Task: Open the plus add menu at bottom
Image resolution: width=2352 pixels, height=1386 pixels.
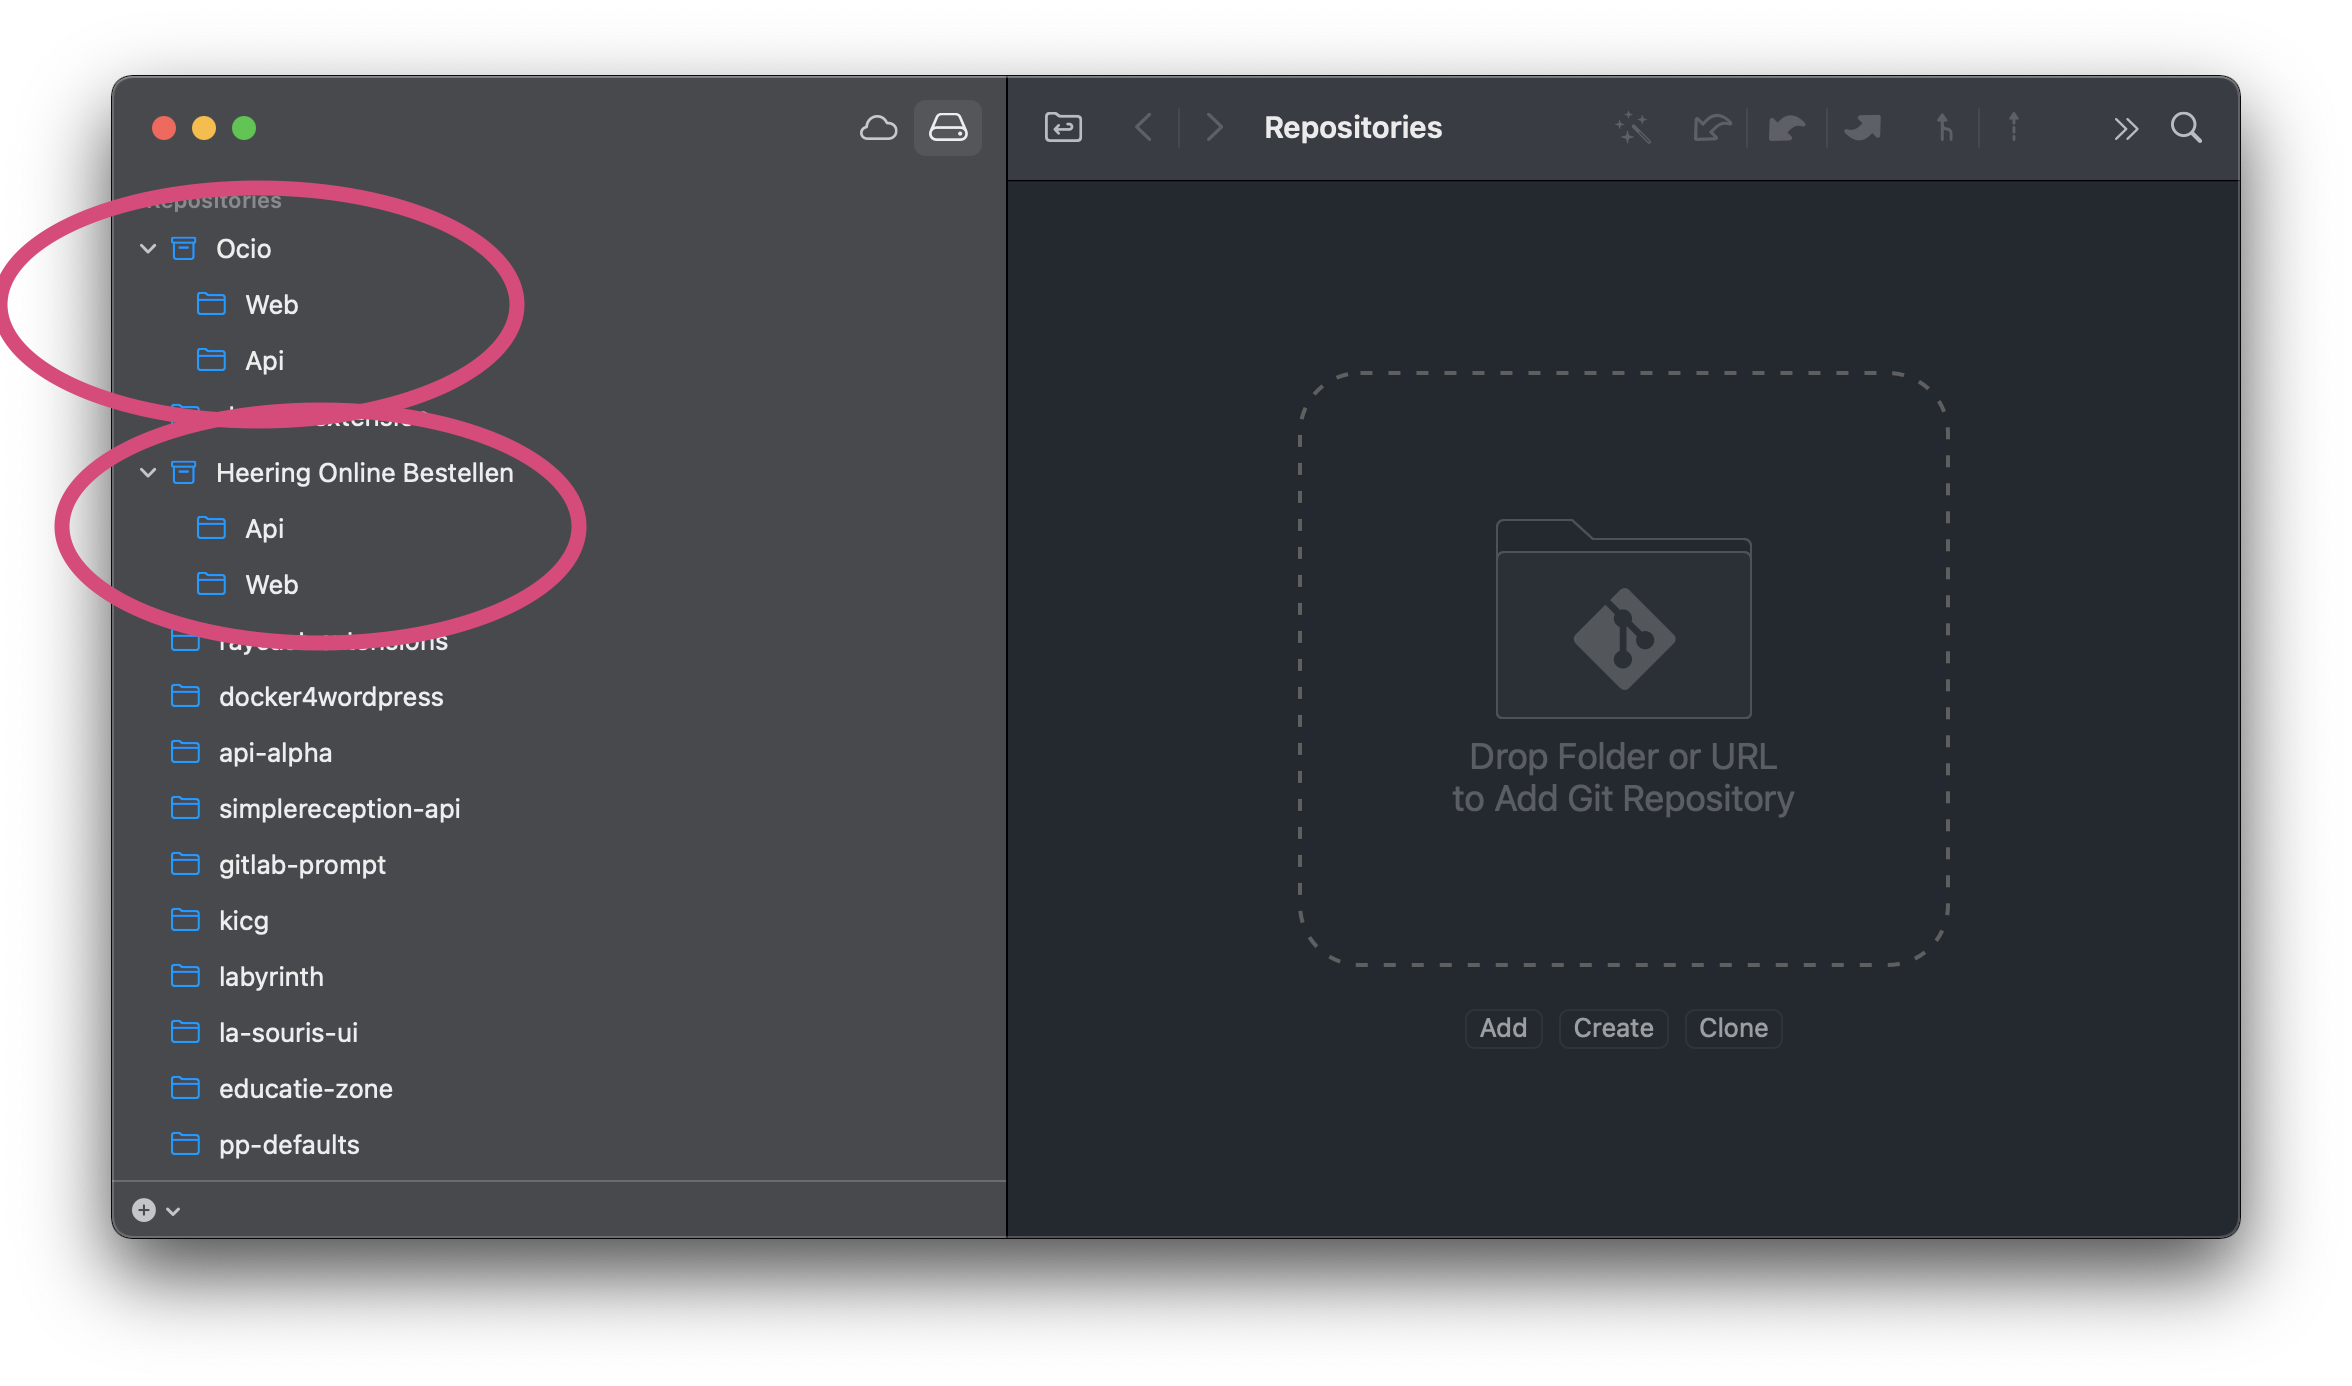Action: point(156,1210)
